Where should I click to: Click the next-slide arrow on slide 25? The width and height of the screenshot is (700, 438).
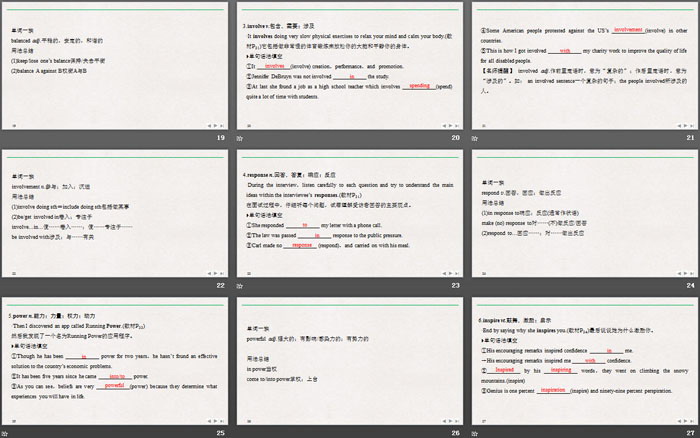[216, 421]
